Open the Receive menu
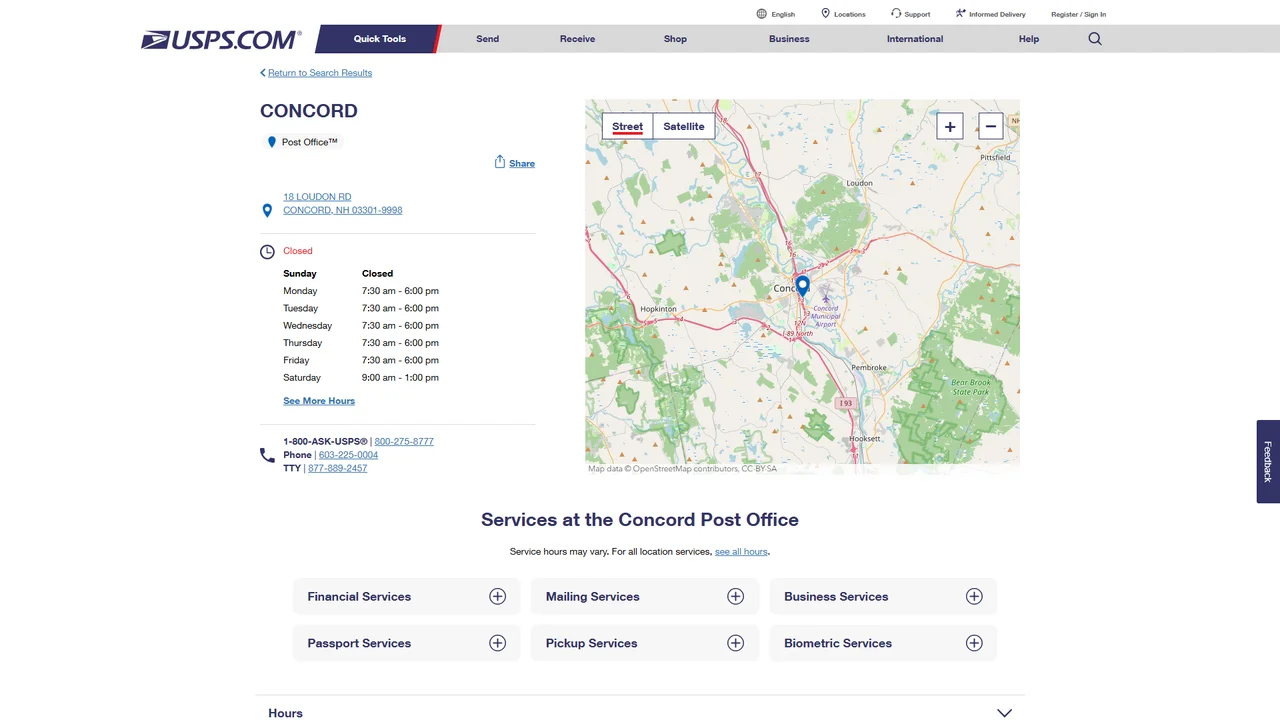Image resolution: width=1280 pixels, height=720 pixels. coord(577,39)
